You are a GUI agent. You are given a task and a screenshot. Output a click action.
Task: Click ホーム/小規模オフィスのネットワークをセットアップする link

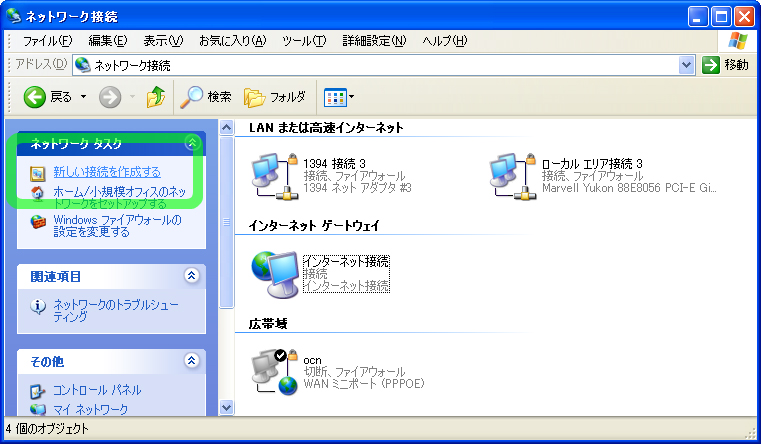pos(119,197)
